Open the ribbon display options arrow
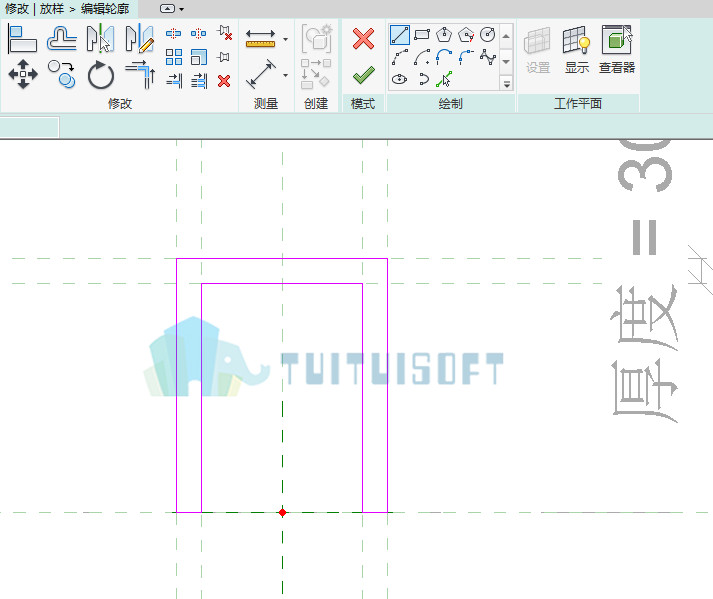 (x=181, y=9)
